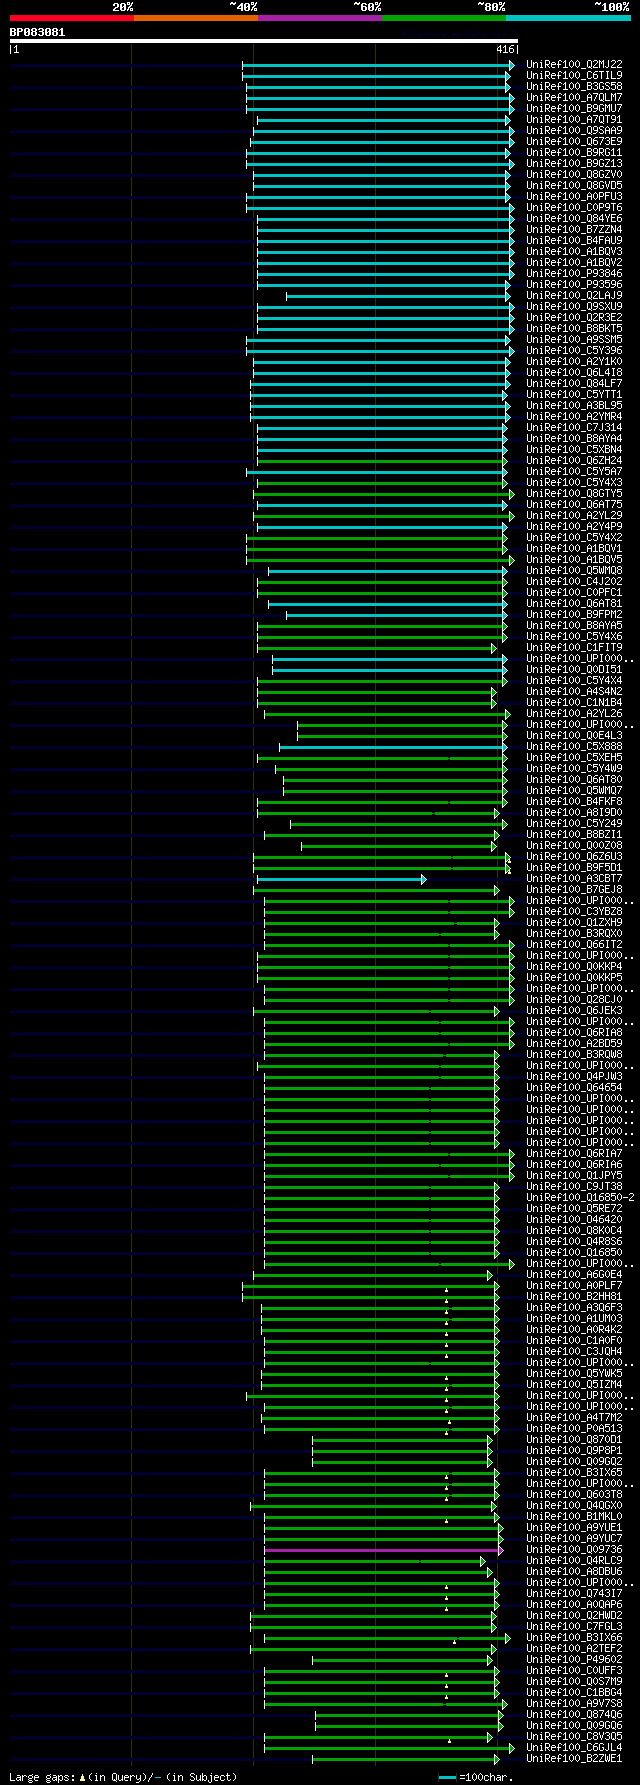
Task: Click the UniRef100_A1UM03 label
Action: coord(574,1318)
